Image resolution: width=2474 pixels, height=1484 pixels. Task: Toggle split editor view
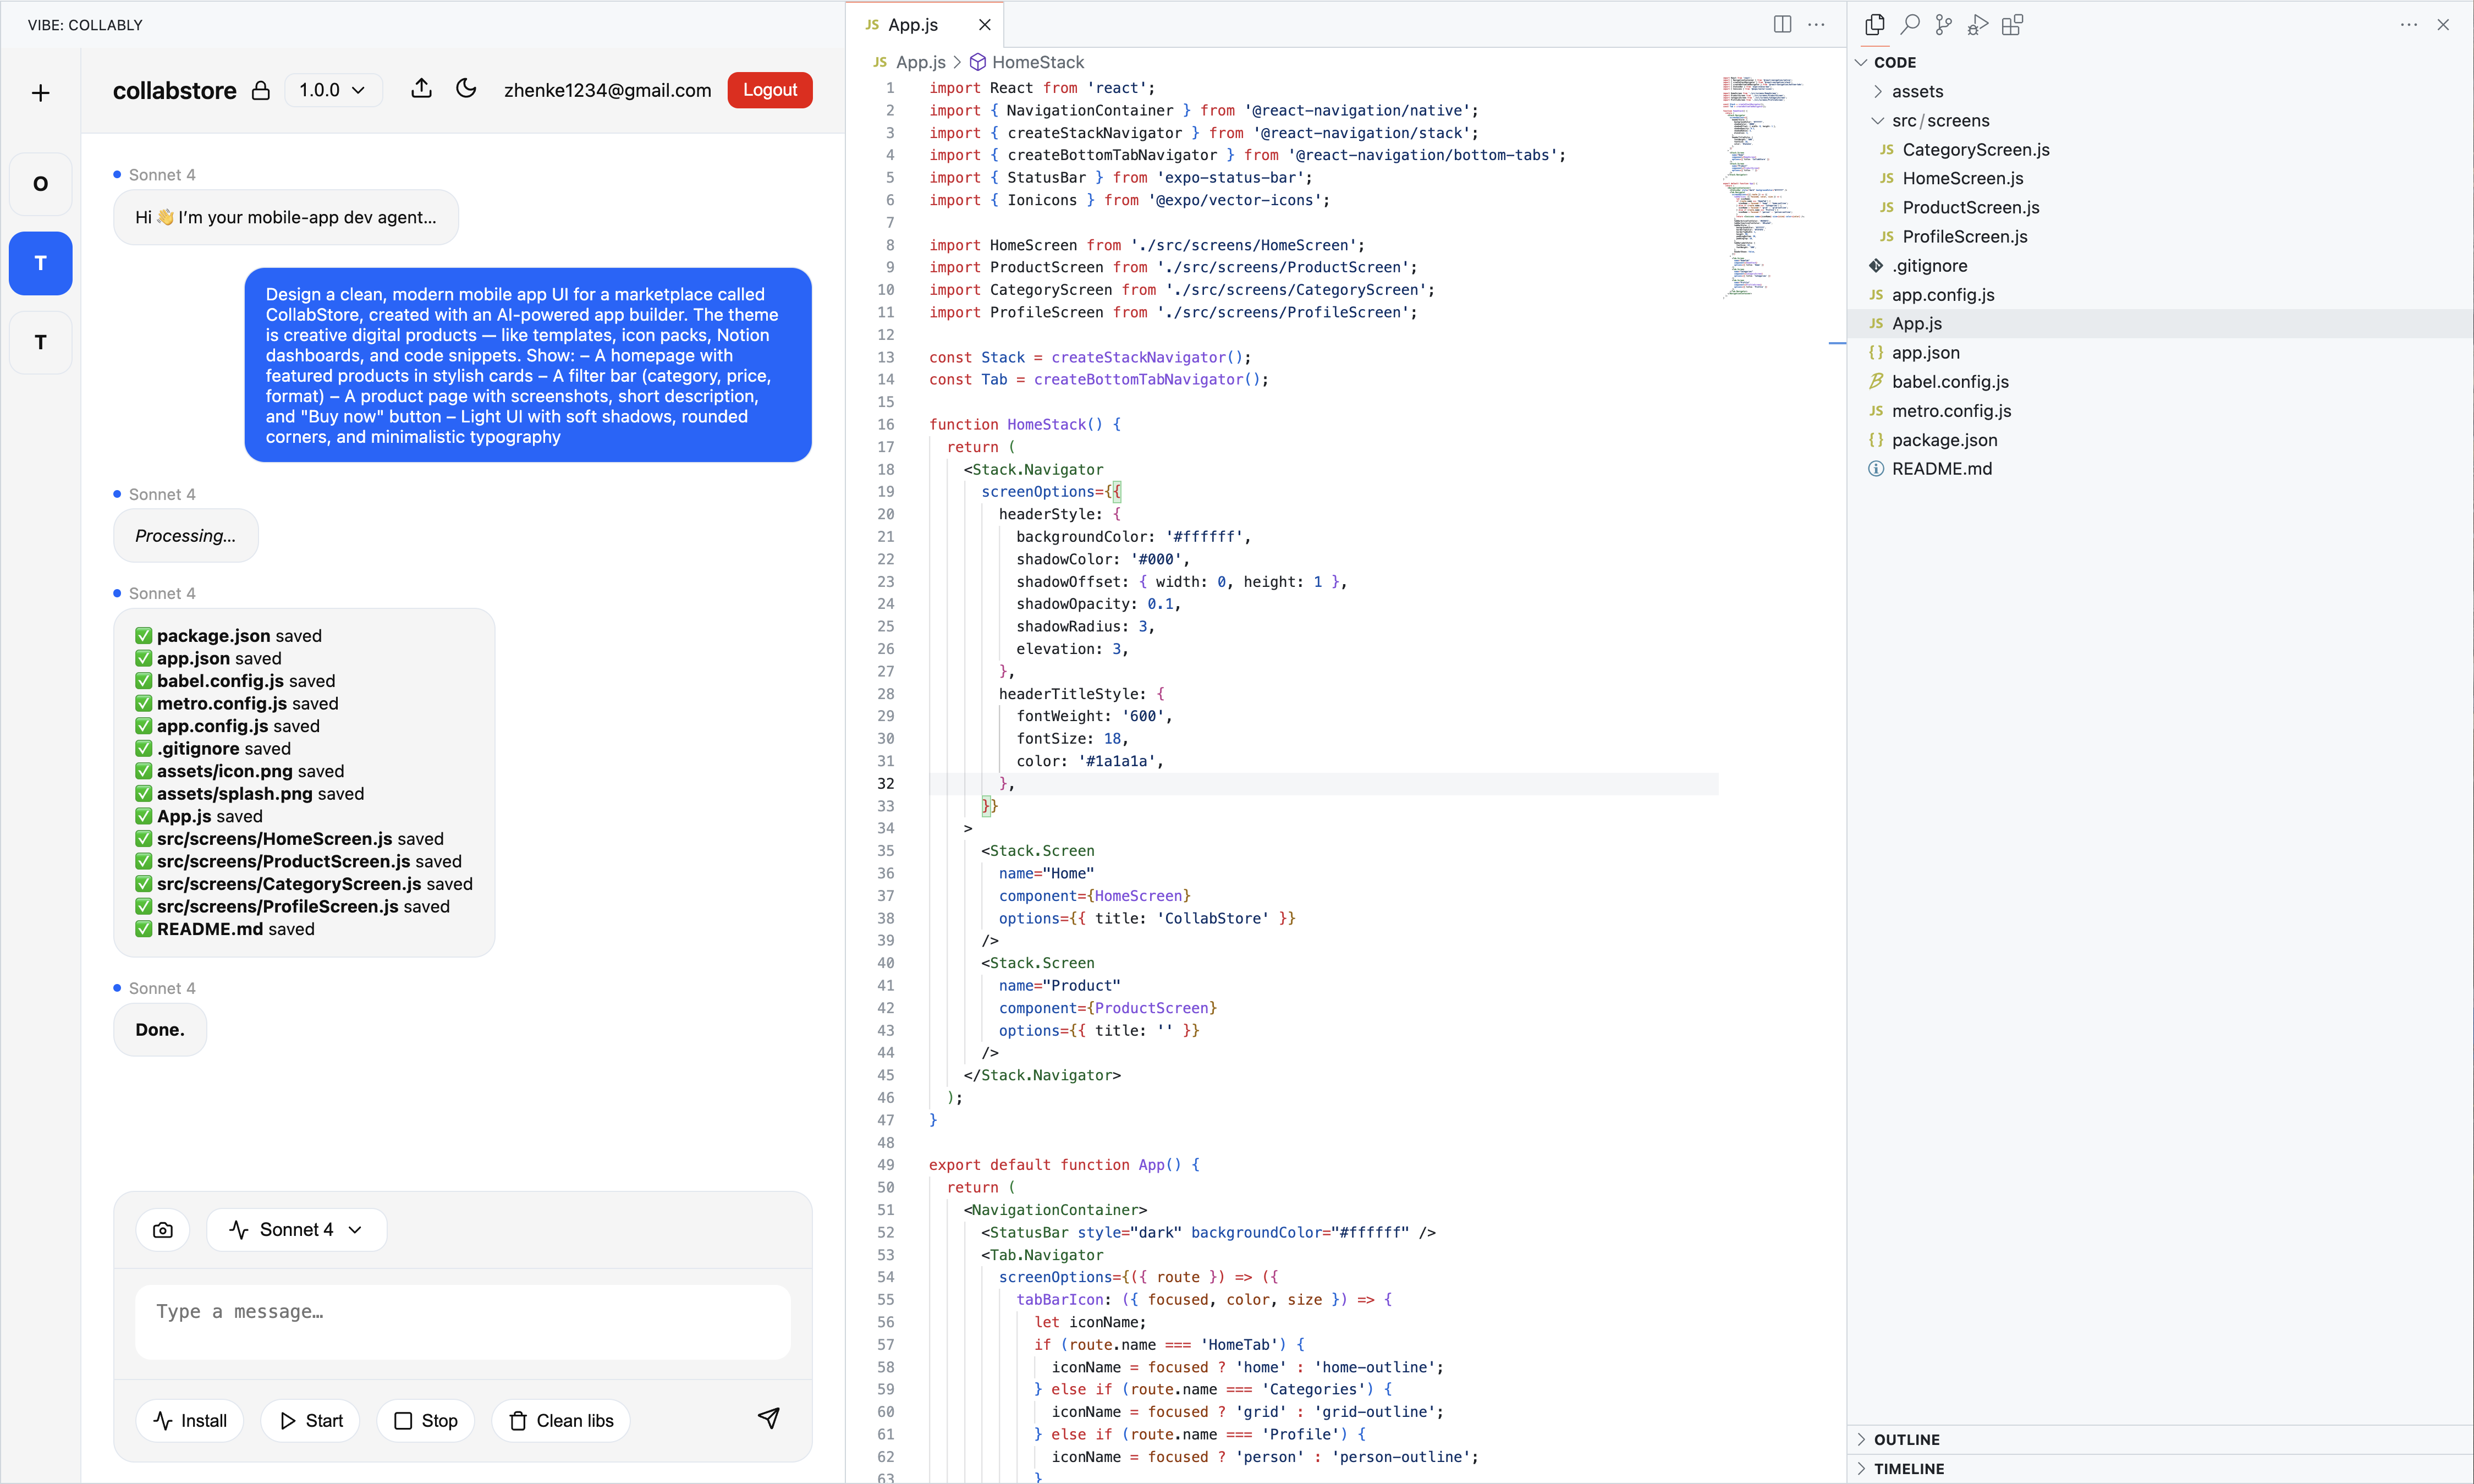coord(1782,24)
